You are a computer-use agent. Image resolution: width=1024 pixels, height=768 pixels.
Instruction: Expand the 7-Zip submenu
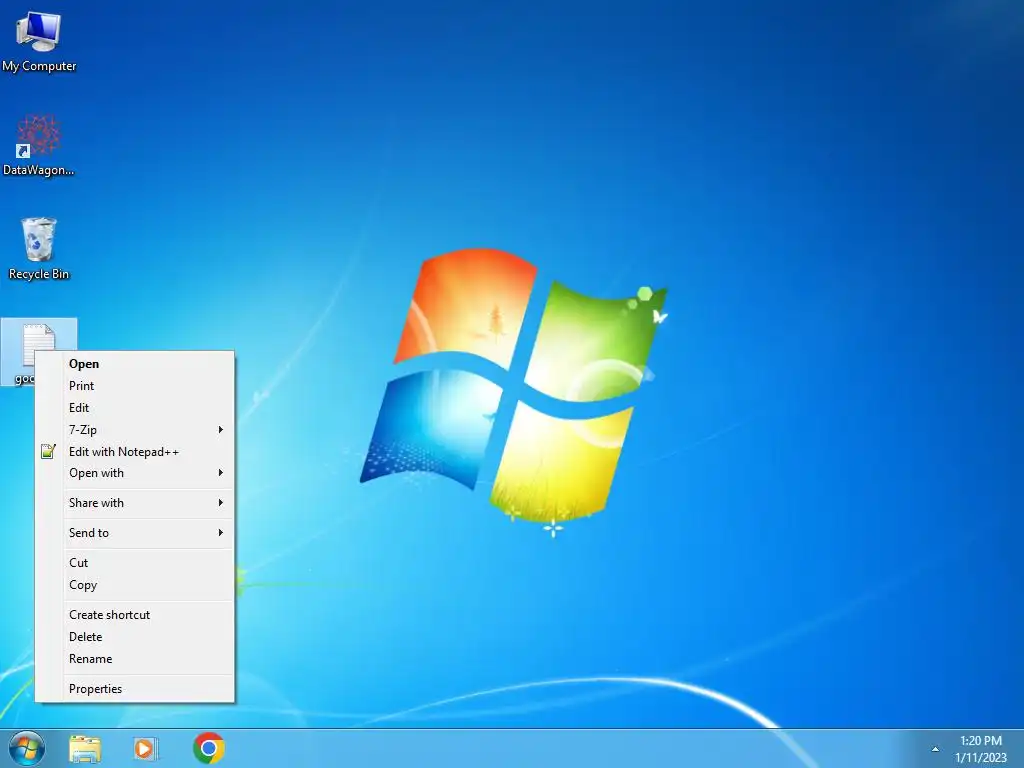pyautogui.click(x=135, y=430)
